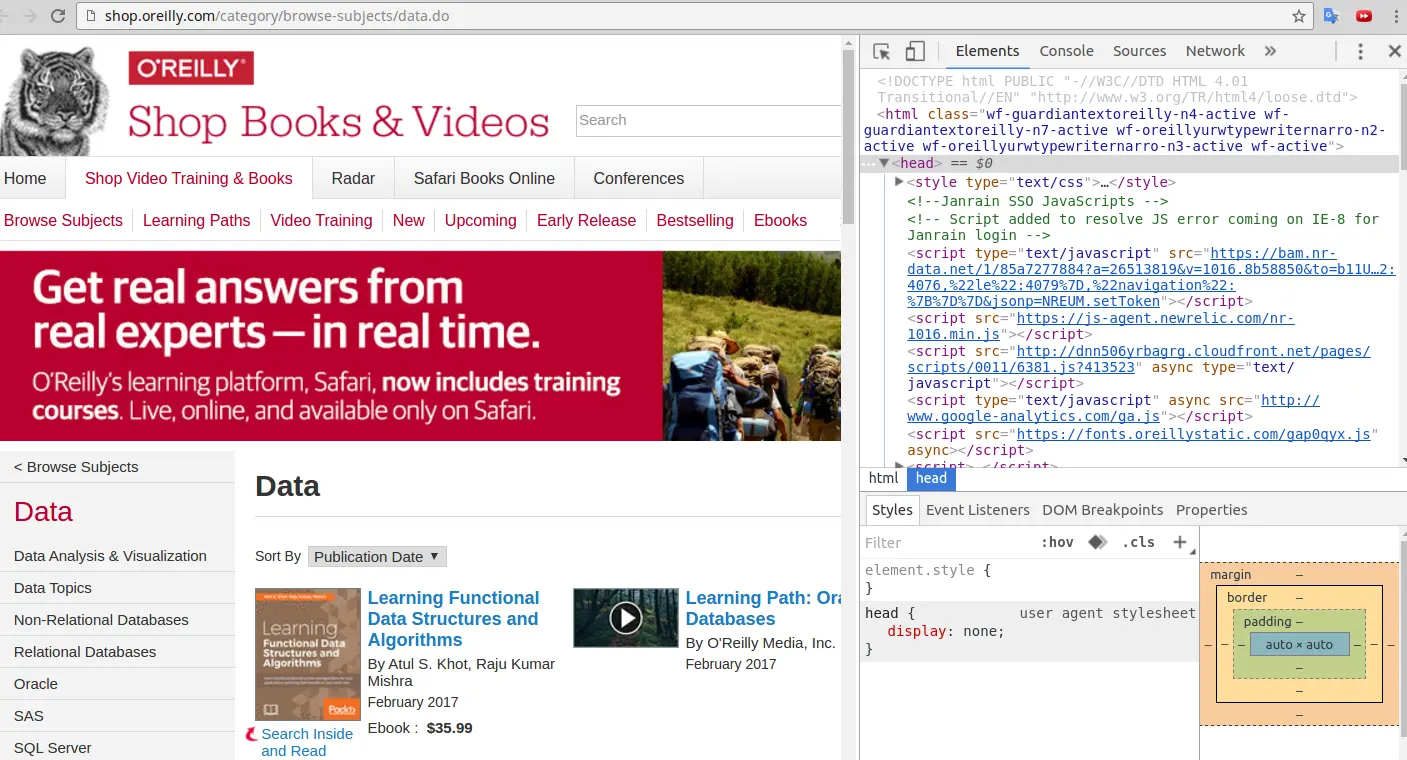The height and width of the screenshot is (760, 1407).
Task: Click the site Search box
Action: point(708,120)
